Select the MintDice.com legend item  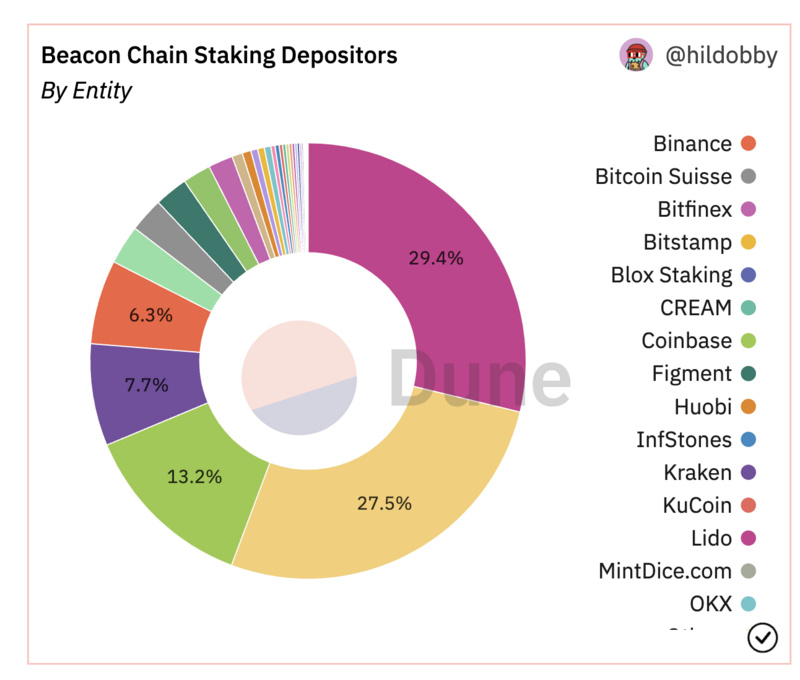tap(665, 571)
